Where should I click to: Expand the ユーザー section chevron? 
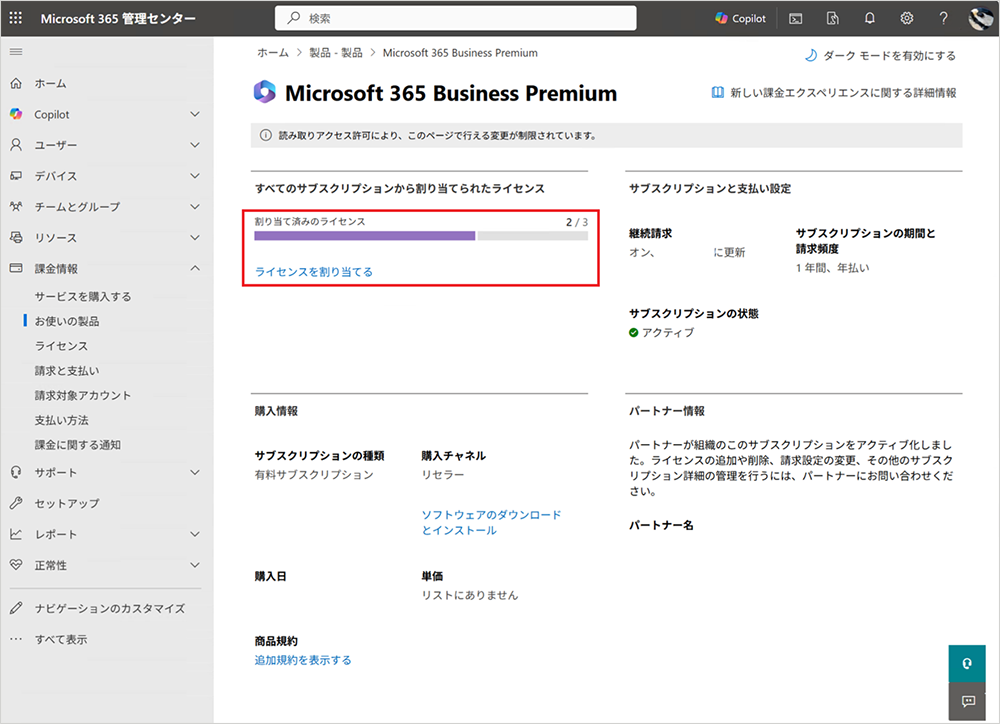[x=195, y=145]
